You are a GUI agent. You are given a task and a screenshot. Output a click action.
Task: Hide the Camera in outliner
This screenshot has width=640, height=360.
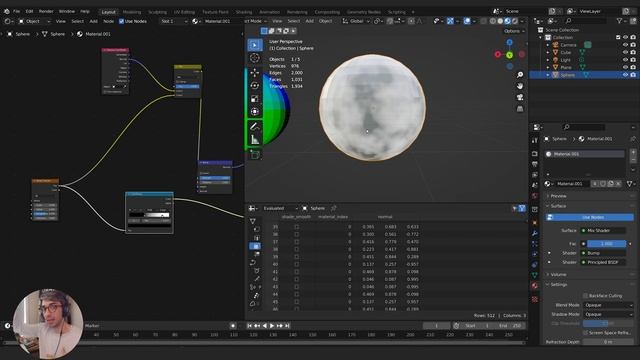point(625,45)
